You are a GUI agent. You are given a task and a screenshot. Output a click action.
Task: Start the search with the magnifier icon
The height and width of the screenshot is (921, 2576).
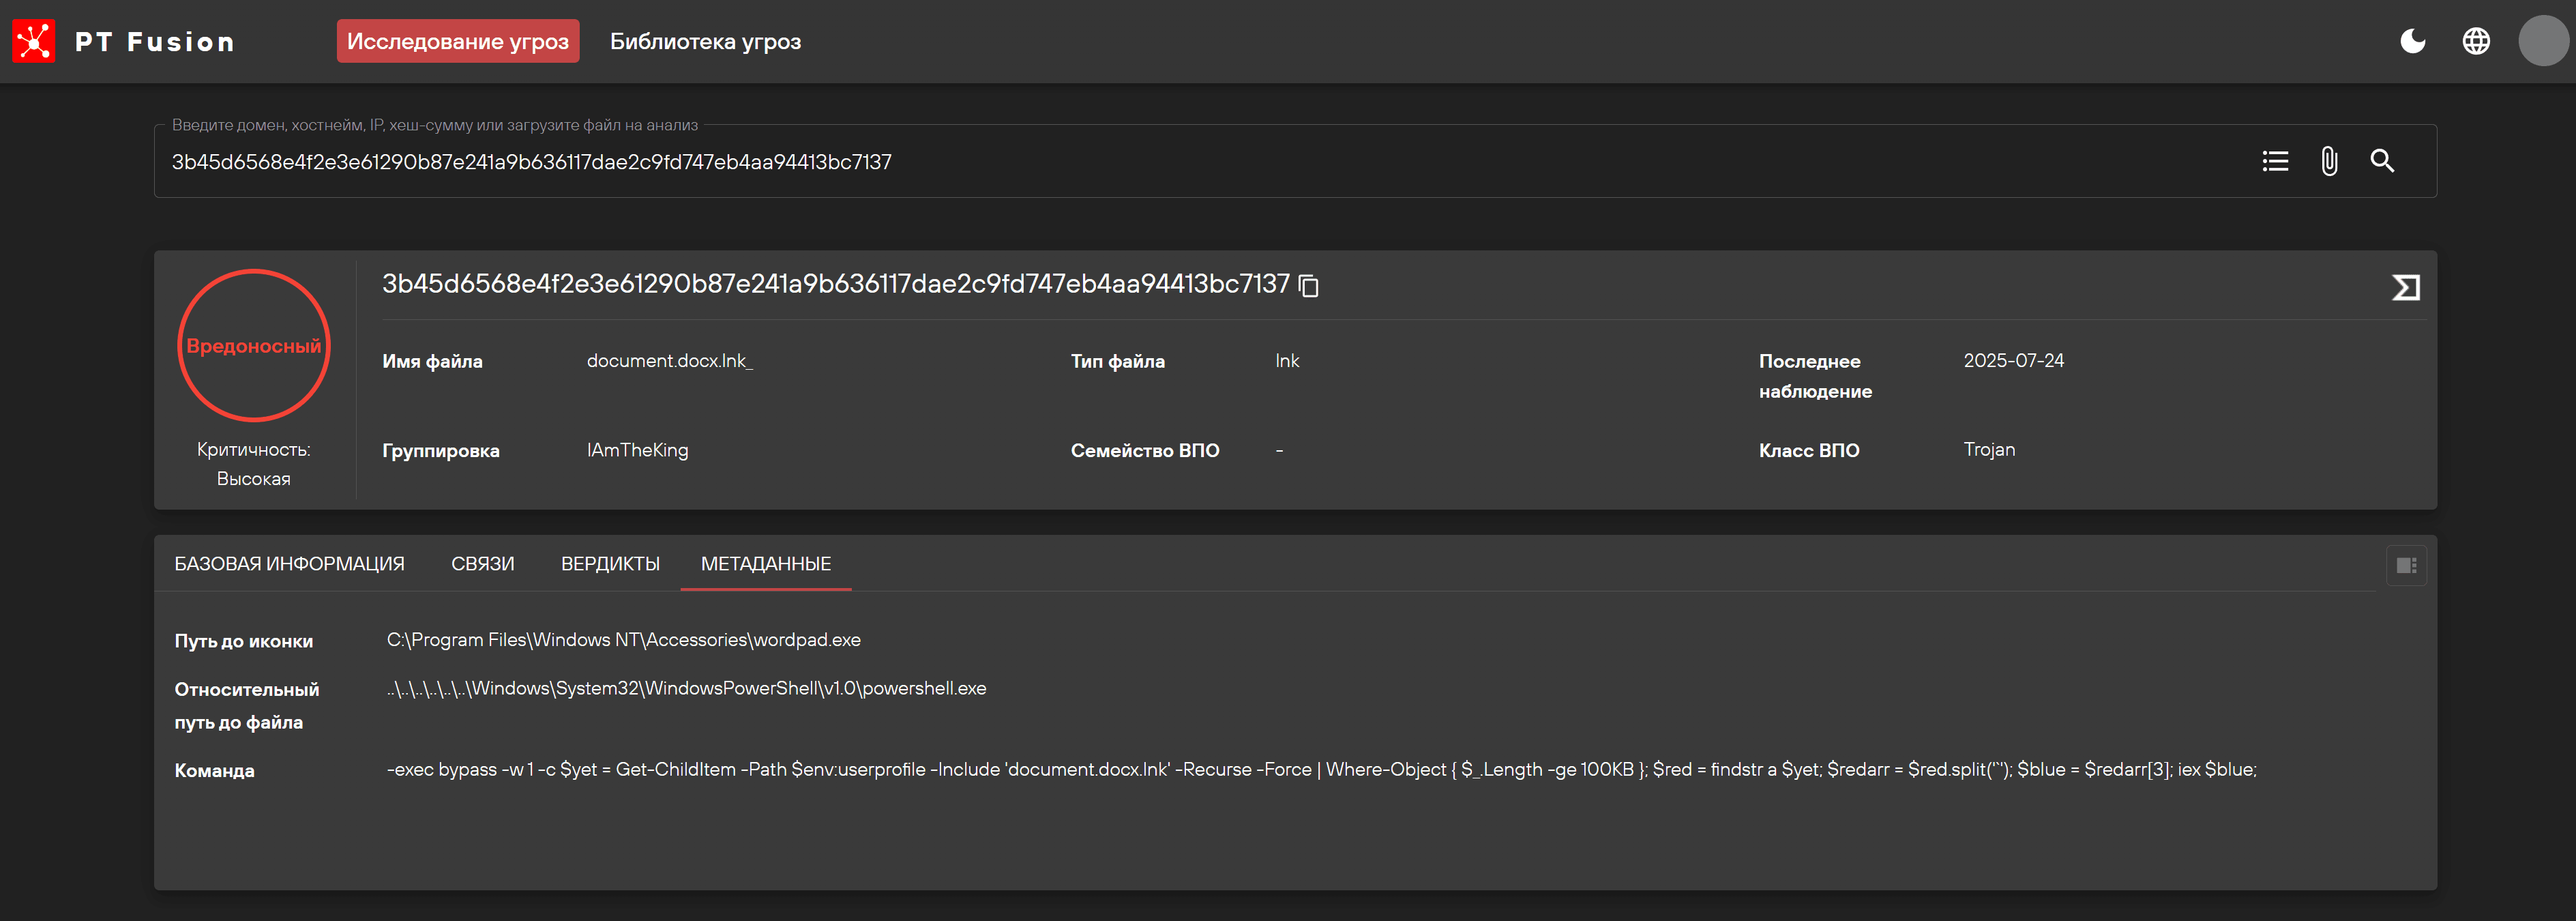click(2383, 161)
